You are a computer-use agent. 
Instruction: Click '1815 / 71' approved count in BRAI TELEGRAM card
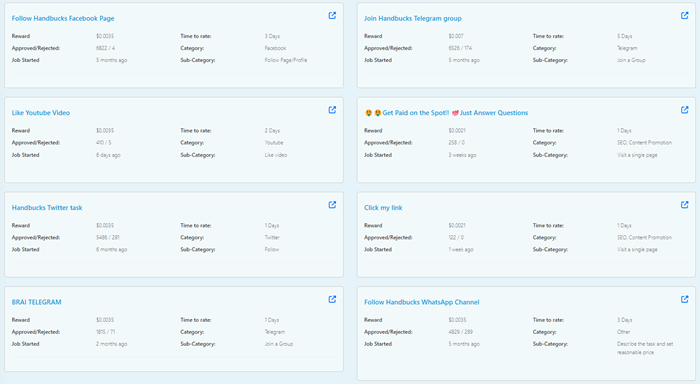coord(105,332)
